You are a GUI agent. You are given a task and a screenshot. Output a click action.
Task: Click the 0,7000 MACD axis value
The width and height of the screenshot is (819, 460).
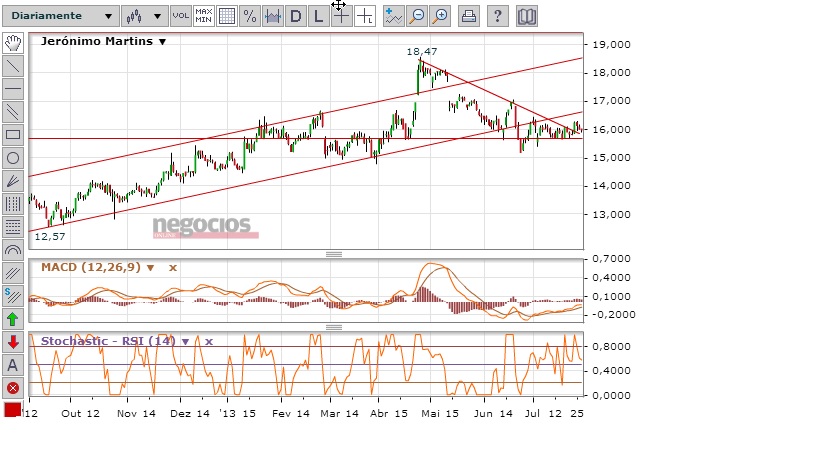click(x=611, y=259)
